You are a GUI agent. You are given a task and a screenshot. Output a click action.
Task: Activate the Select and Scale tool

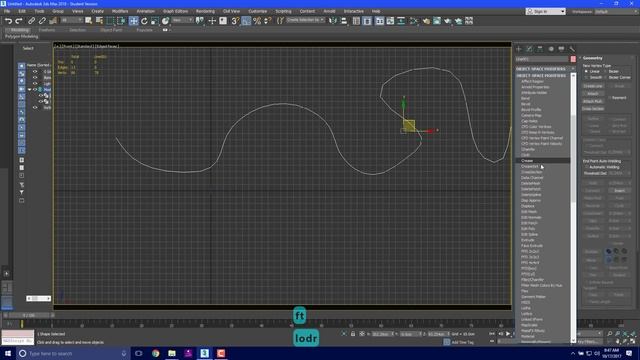155,21
